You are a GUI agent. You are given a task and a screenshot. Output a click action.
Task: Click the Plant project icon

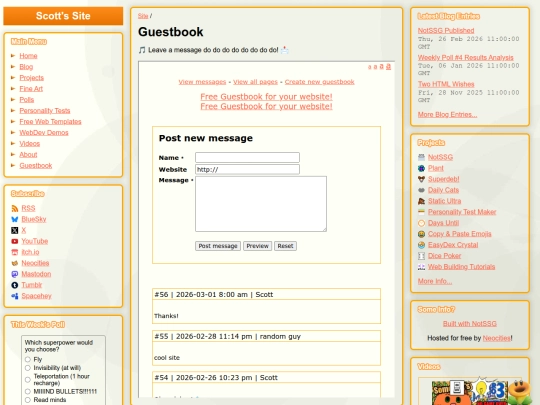click(421, 168)
